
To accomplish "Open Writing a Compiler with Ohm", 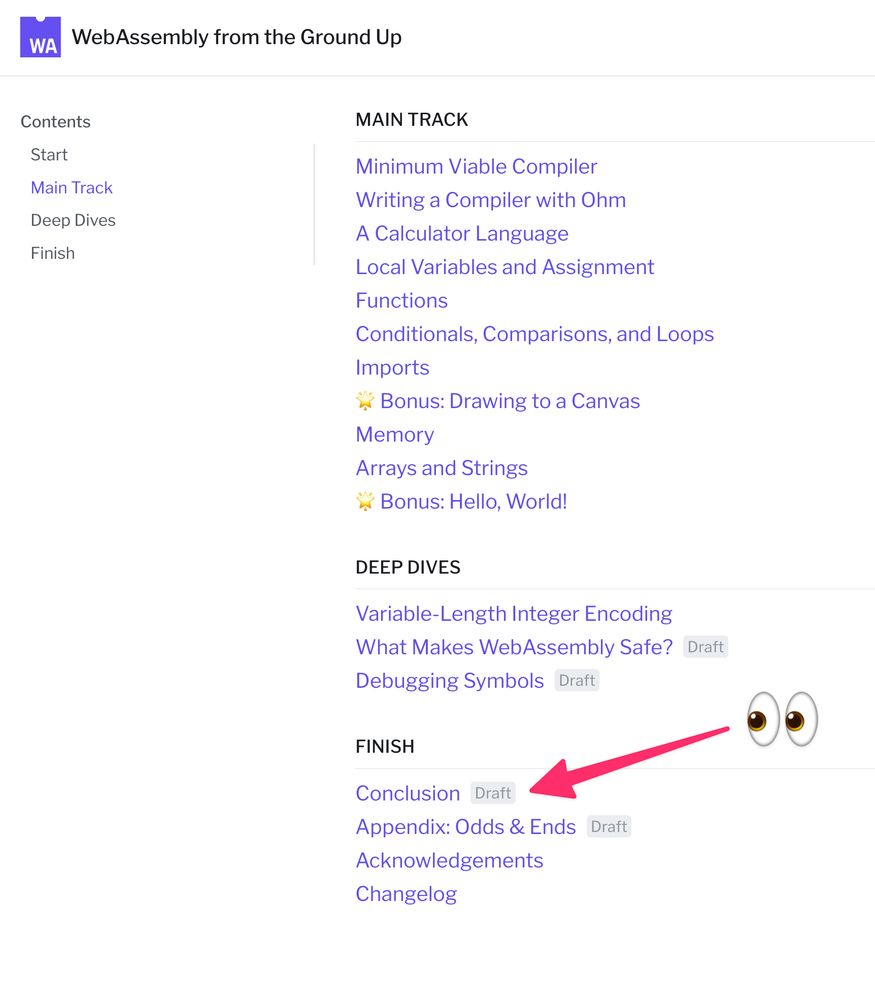I will click(x=491, y=200).
